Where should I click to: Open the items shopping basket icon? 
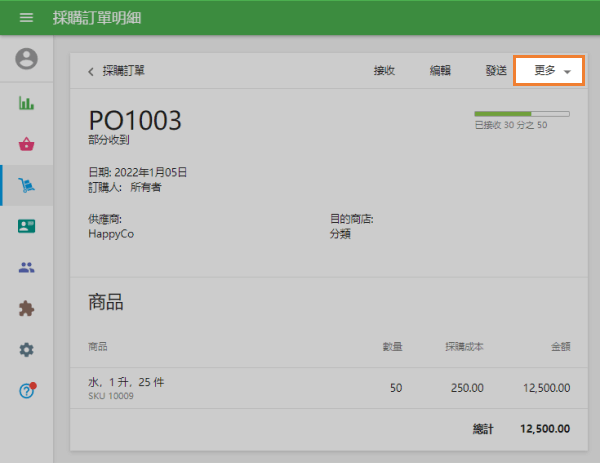click(26, 144)
